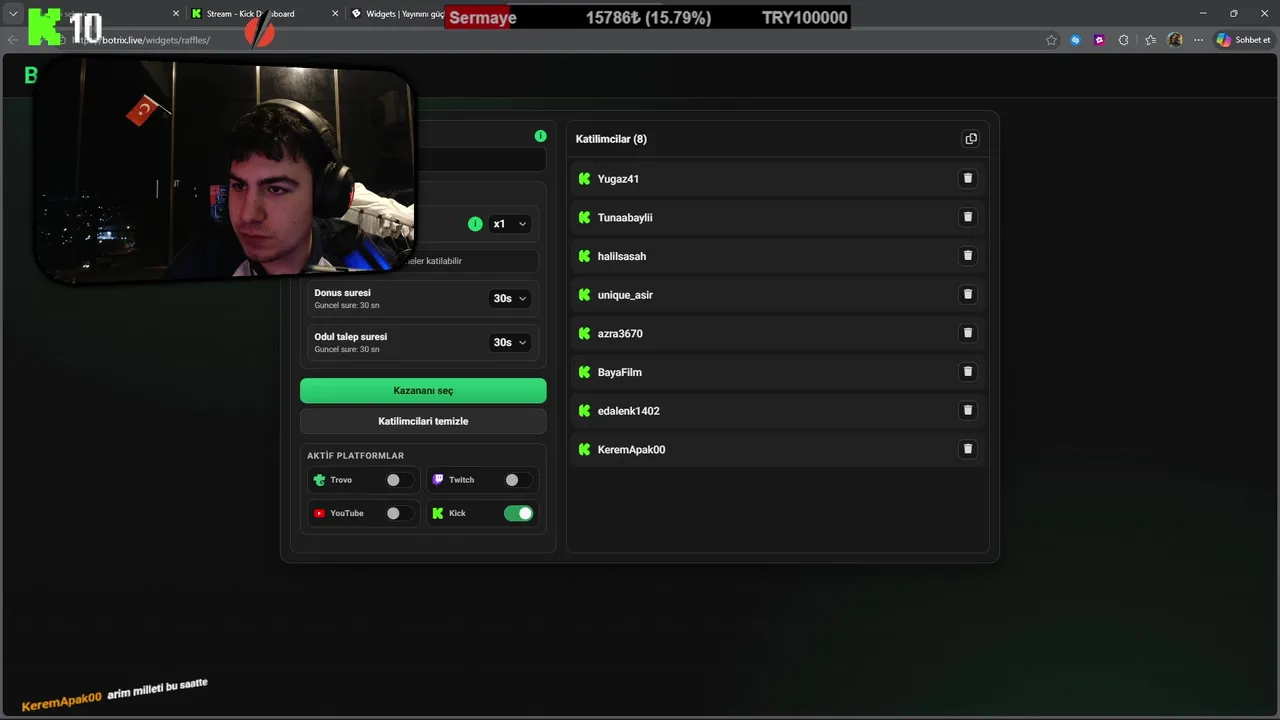Viewport: 1280px width, 720px height.
Task: Go back with the browser back arrow
Action: coord(13,40)
